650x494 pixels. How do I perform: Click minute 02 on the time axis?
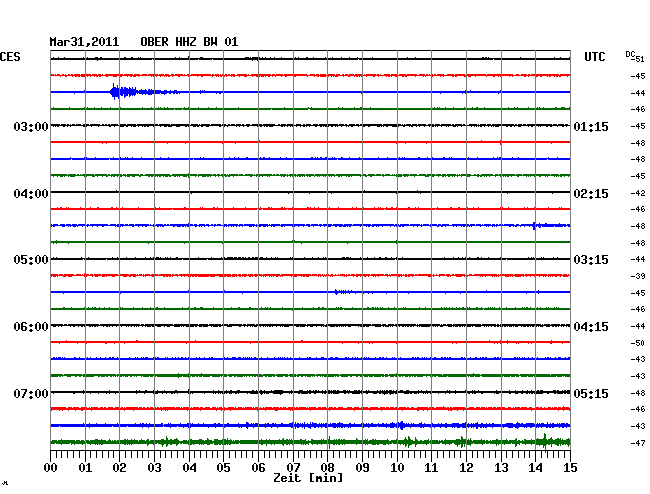(x=119, y=467)
